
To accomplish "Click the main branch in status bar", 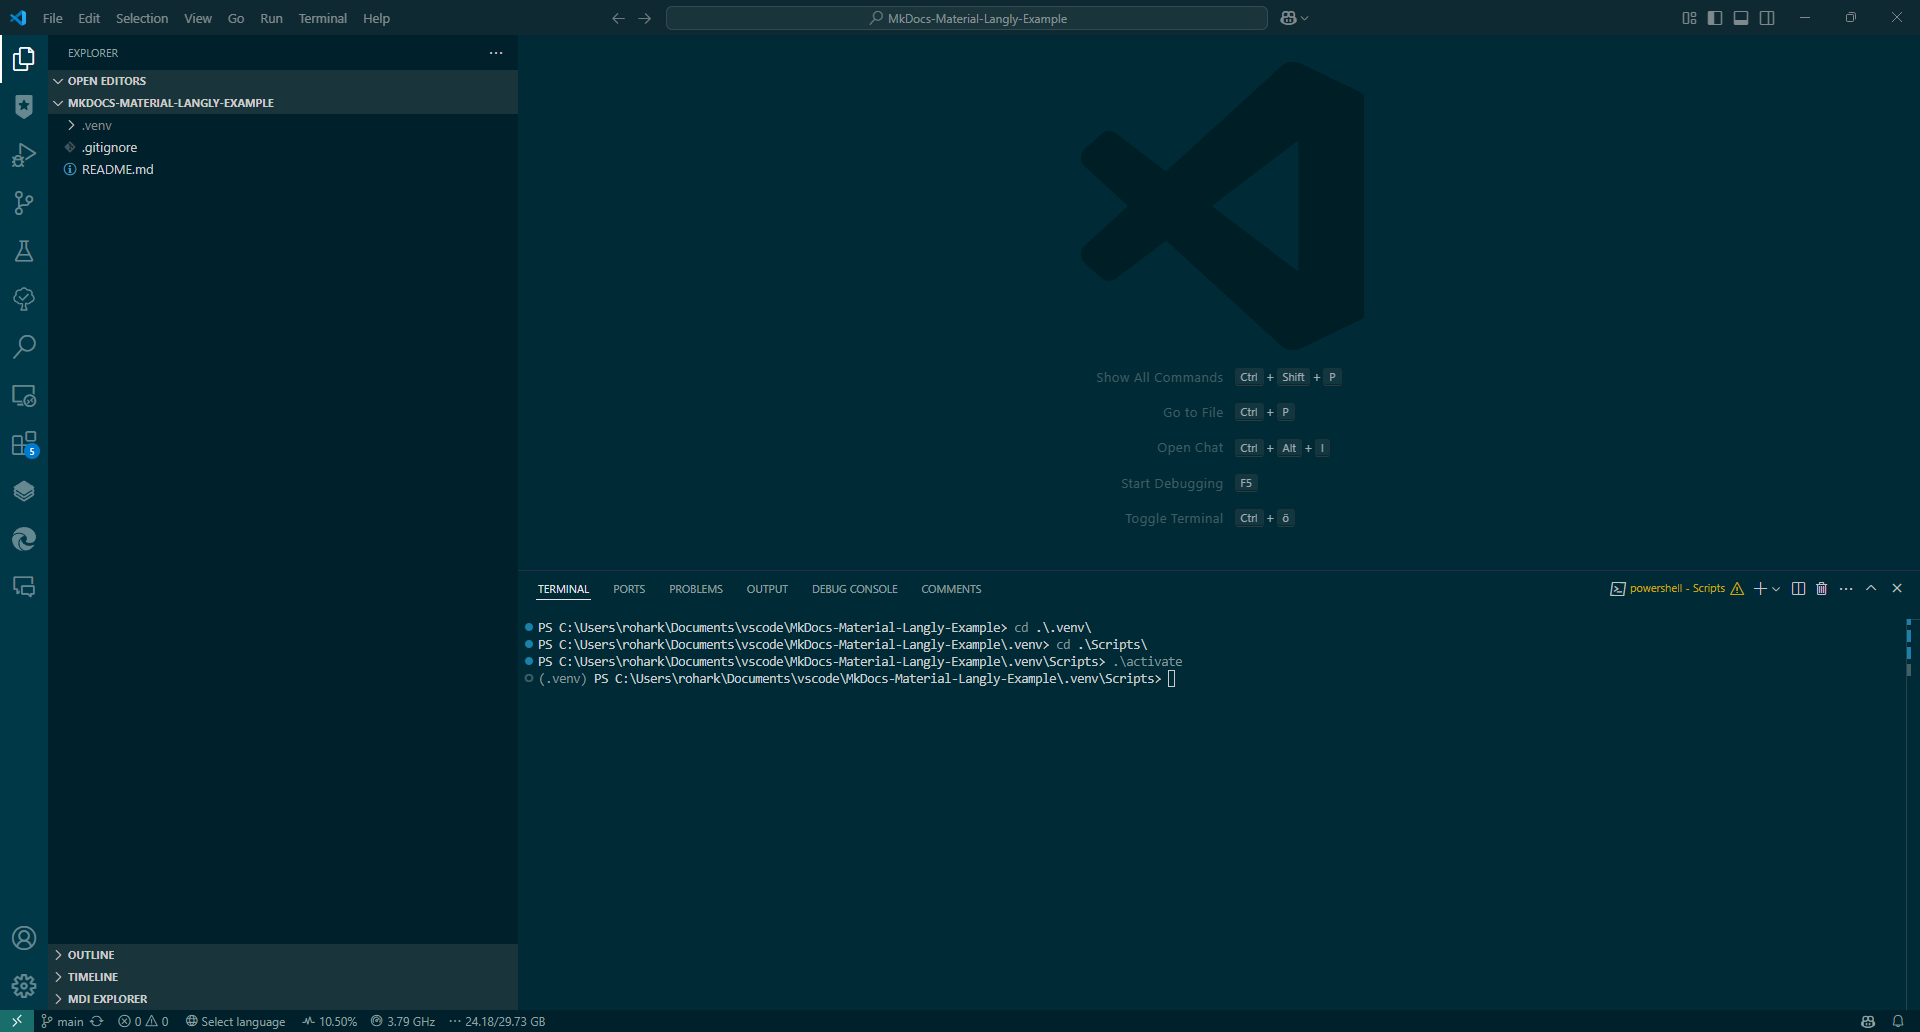I will click(x=62, y=1021).
